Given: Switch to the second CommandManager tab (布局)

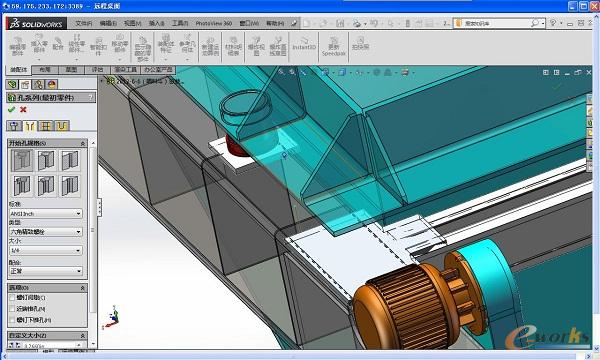Looking at the screenshot, I should coord(45,70).
